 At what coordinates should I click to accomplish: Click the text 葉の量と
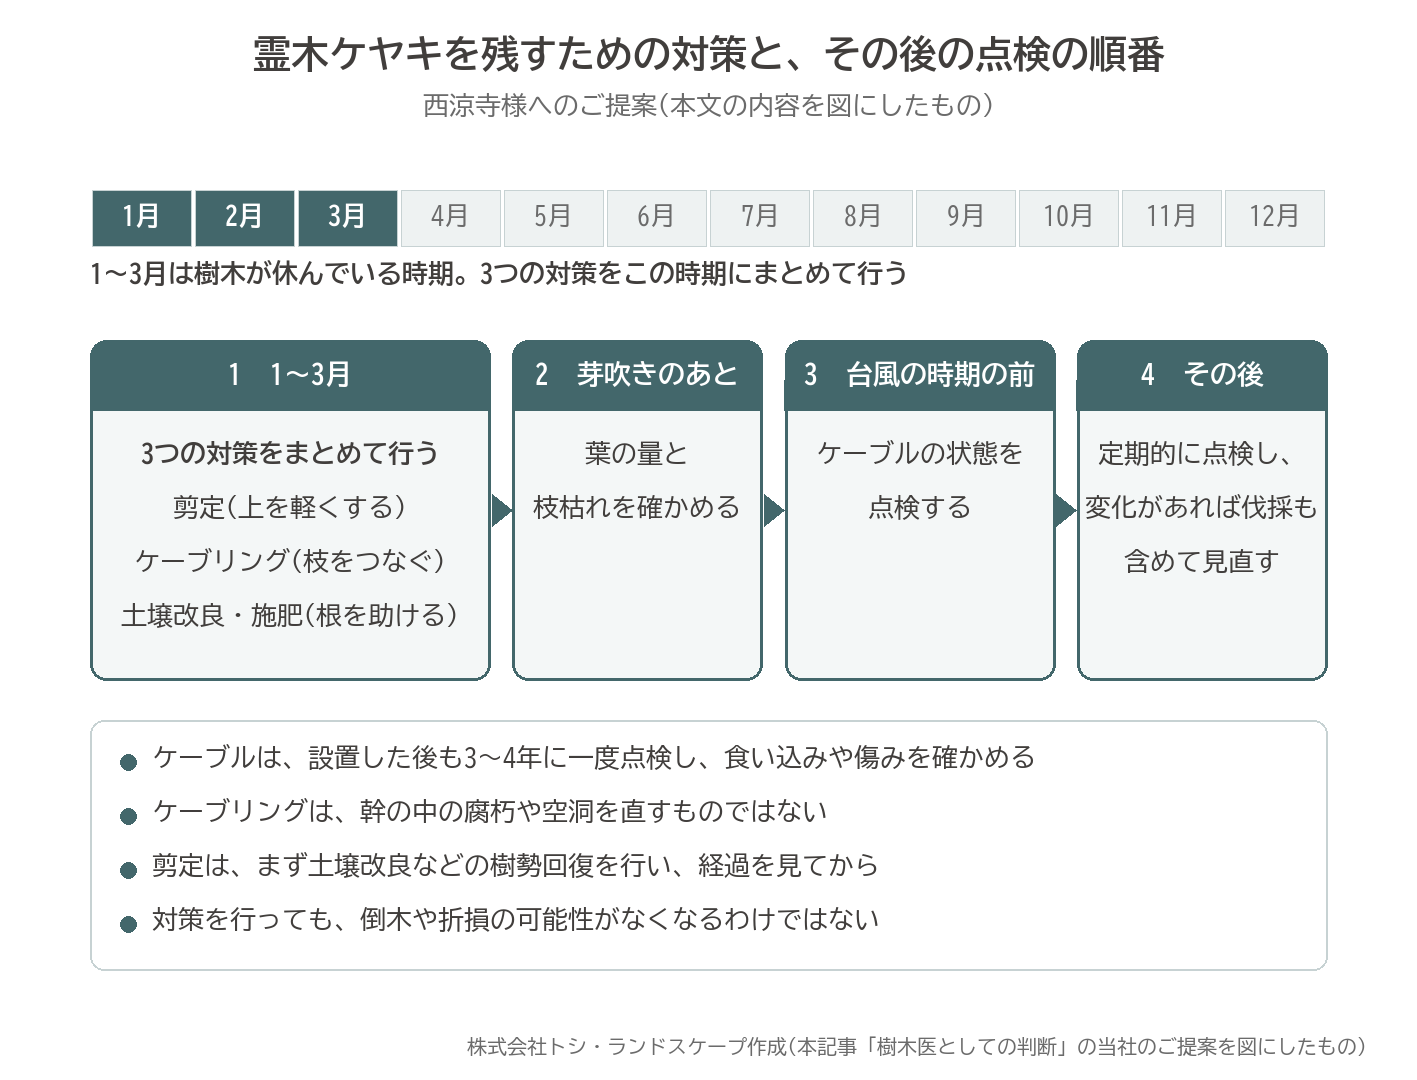pyautogui.click(x=637, y=453)
